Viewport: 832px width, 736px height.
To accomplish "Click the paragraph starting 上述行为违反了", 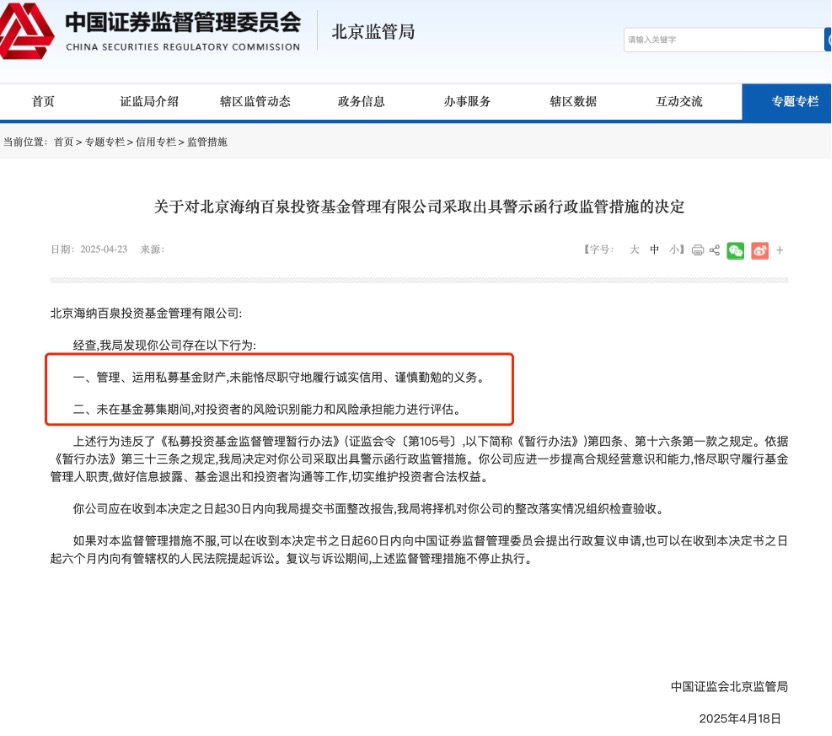I will coord(419,459).
